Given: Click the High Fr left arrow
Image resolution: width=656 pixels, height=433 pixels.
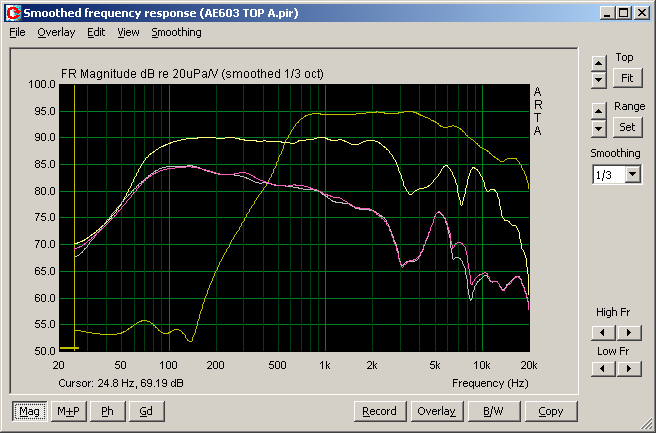Looking at the screenshot, I should [603, 333].
